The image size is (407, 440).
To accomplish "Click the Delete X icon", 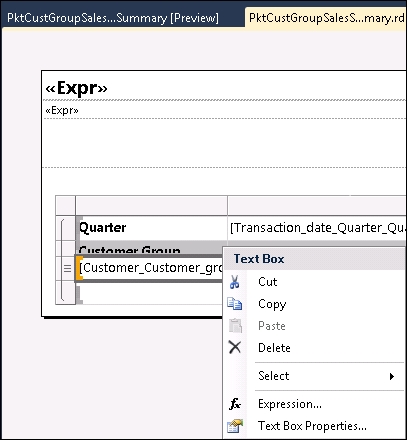I will [x=235, y=347].
